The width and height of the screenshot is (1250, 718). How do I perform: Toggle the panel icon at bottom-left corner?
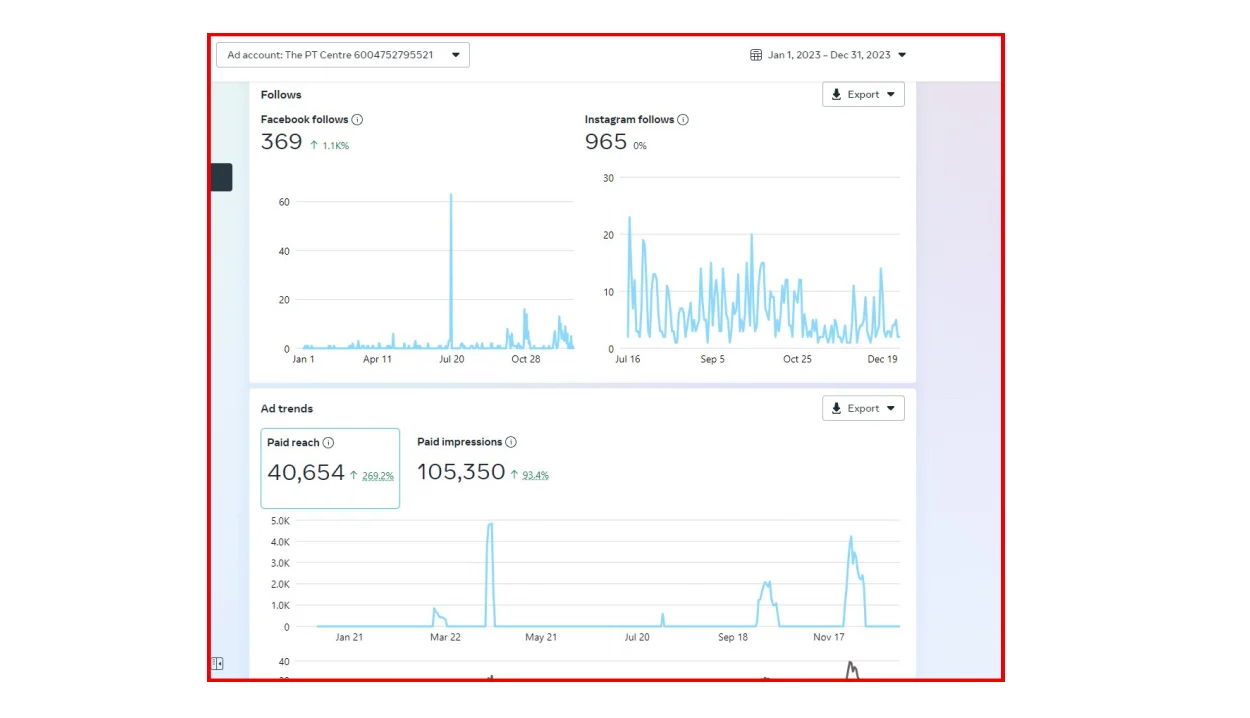coord(217,663)
